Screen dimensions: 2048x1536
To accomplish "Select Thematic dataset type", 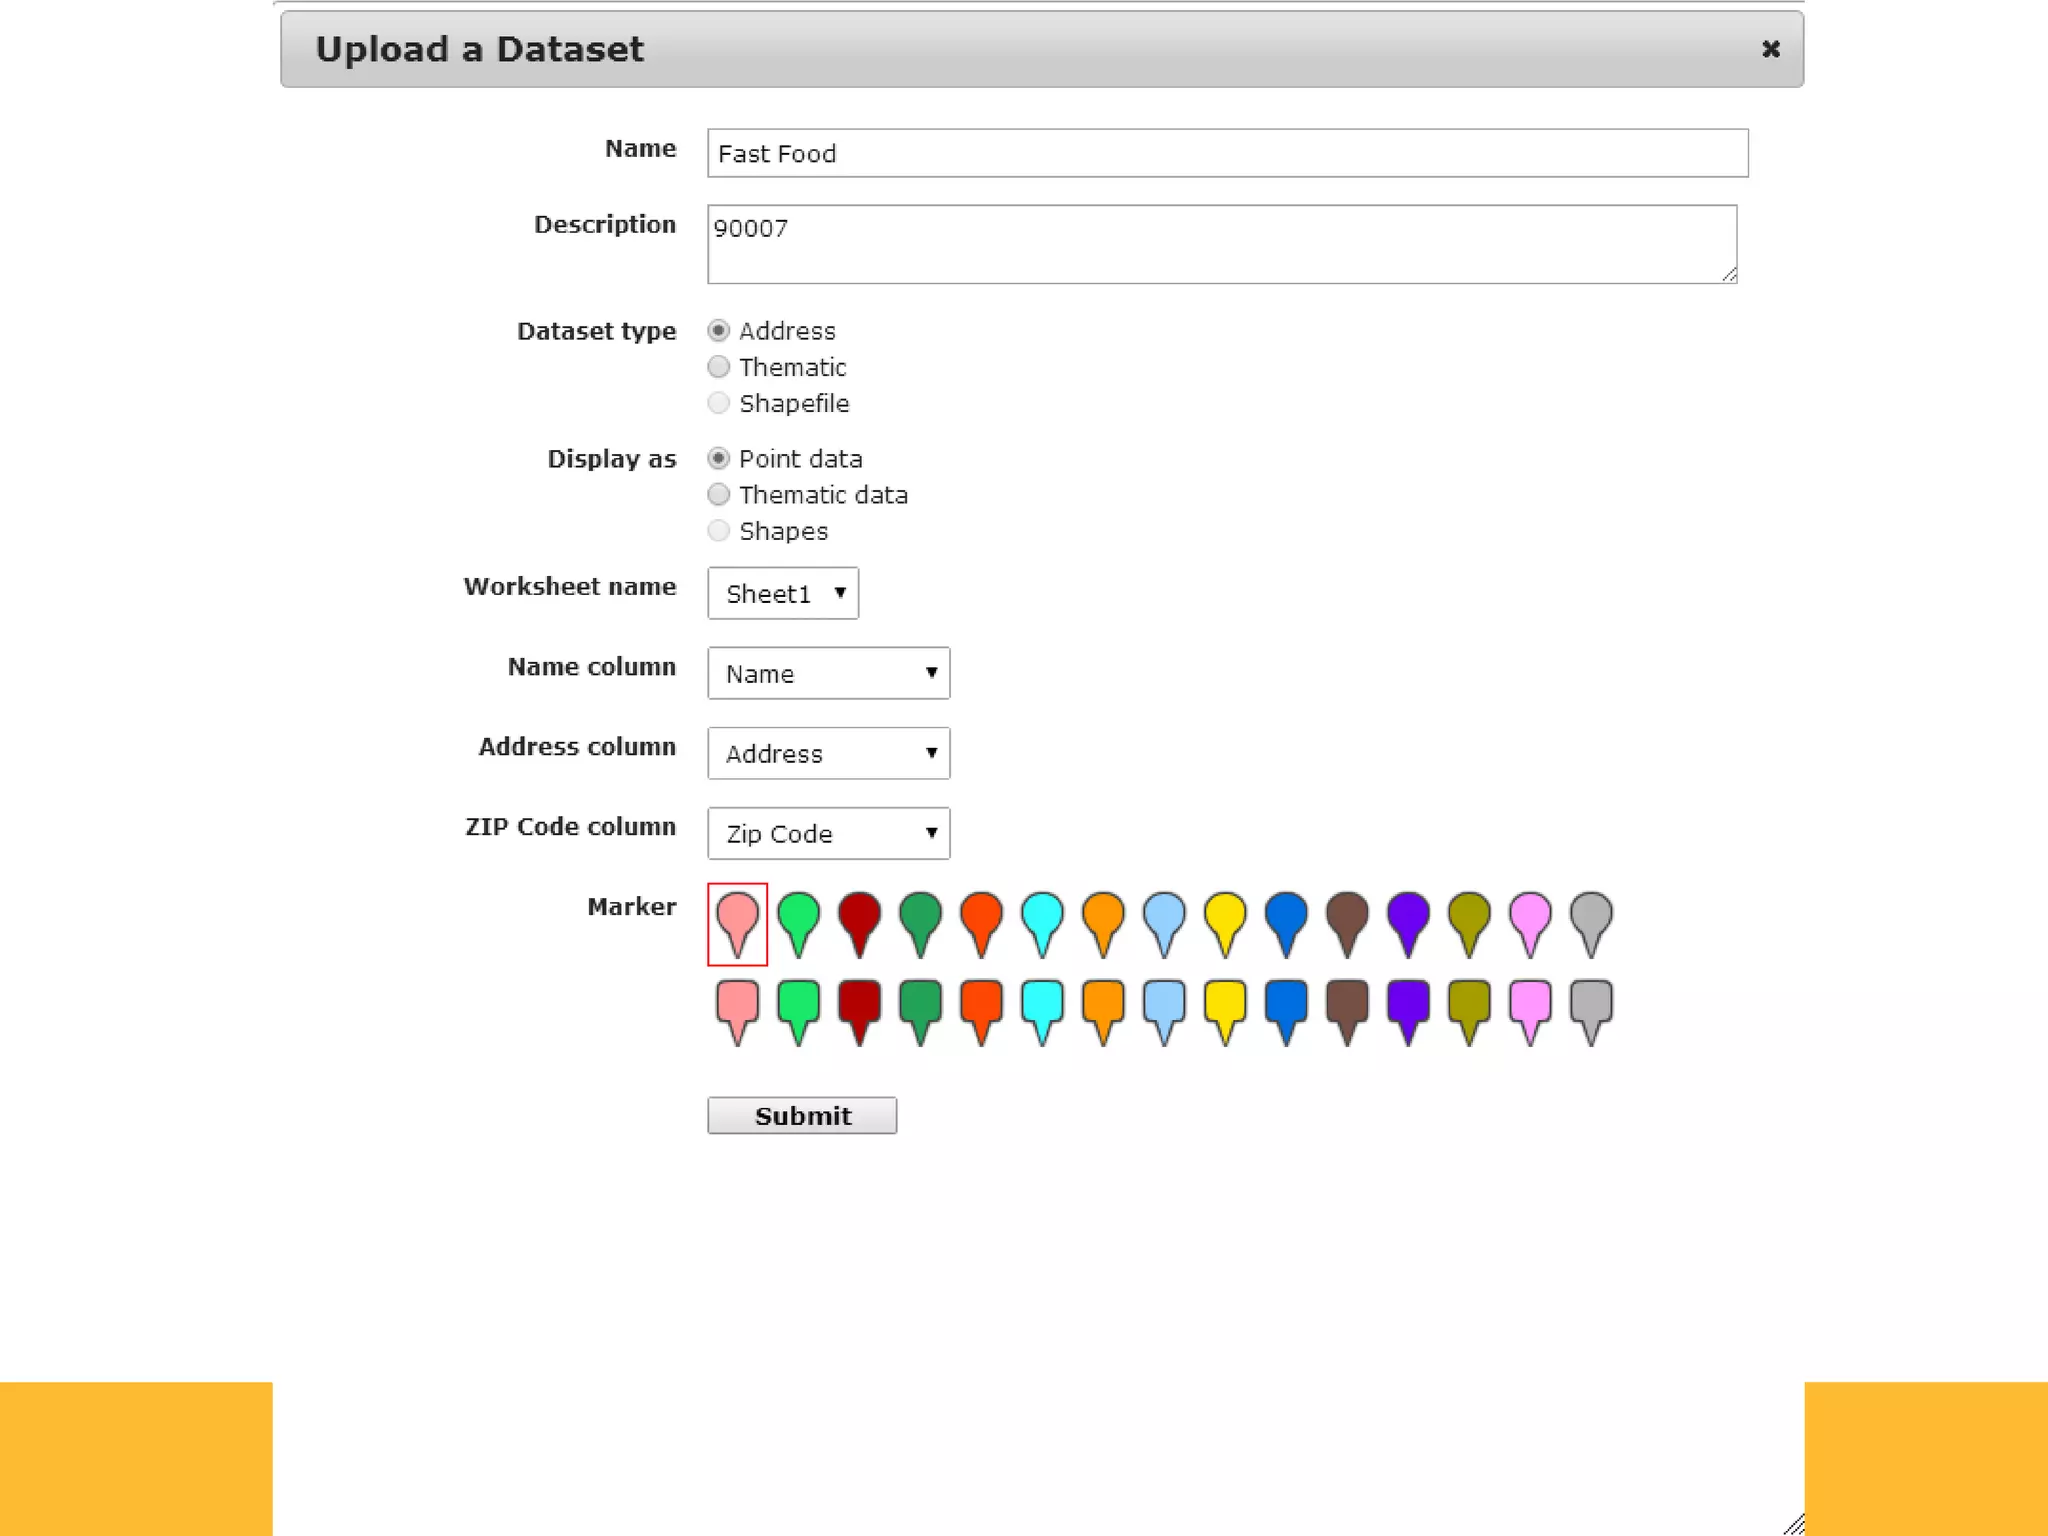I will coord(718,367).
